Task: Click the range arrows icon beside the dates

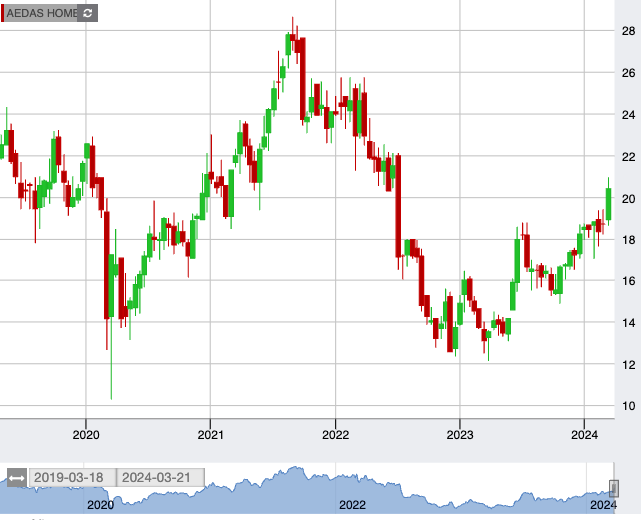Action: 17,478
